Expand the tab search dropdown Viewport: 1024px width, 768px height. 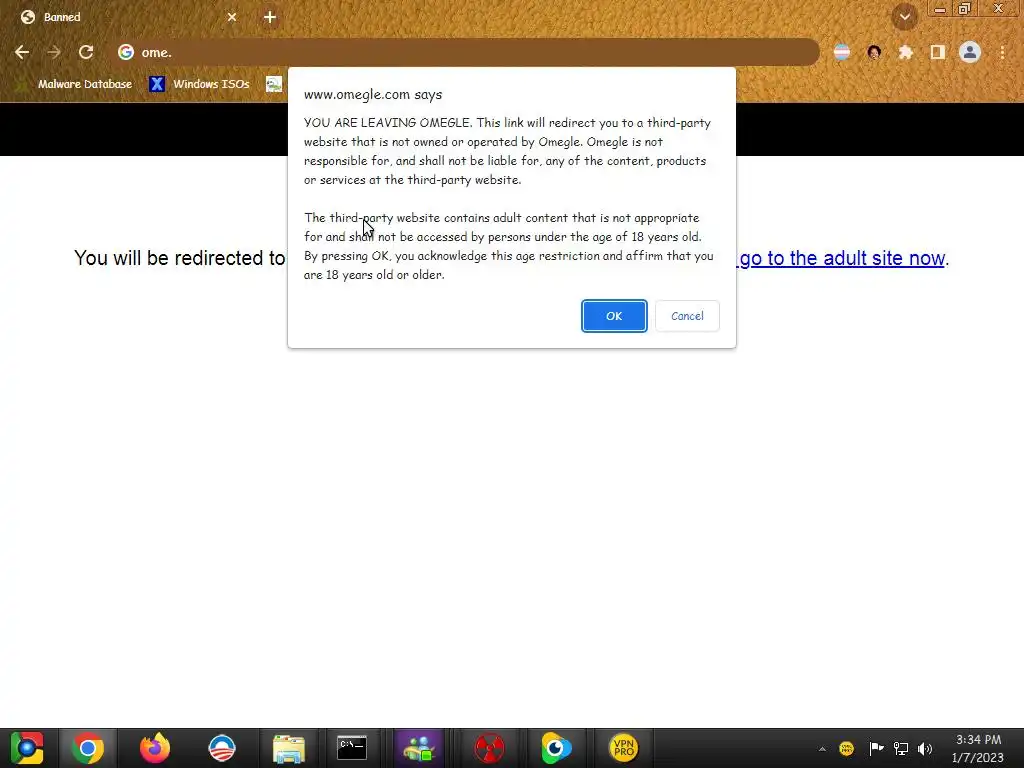905,17
